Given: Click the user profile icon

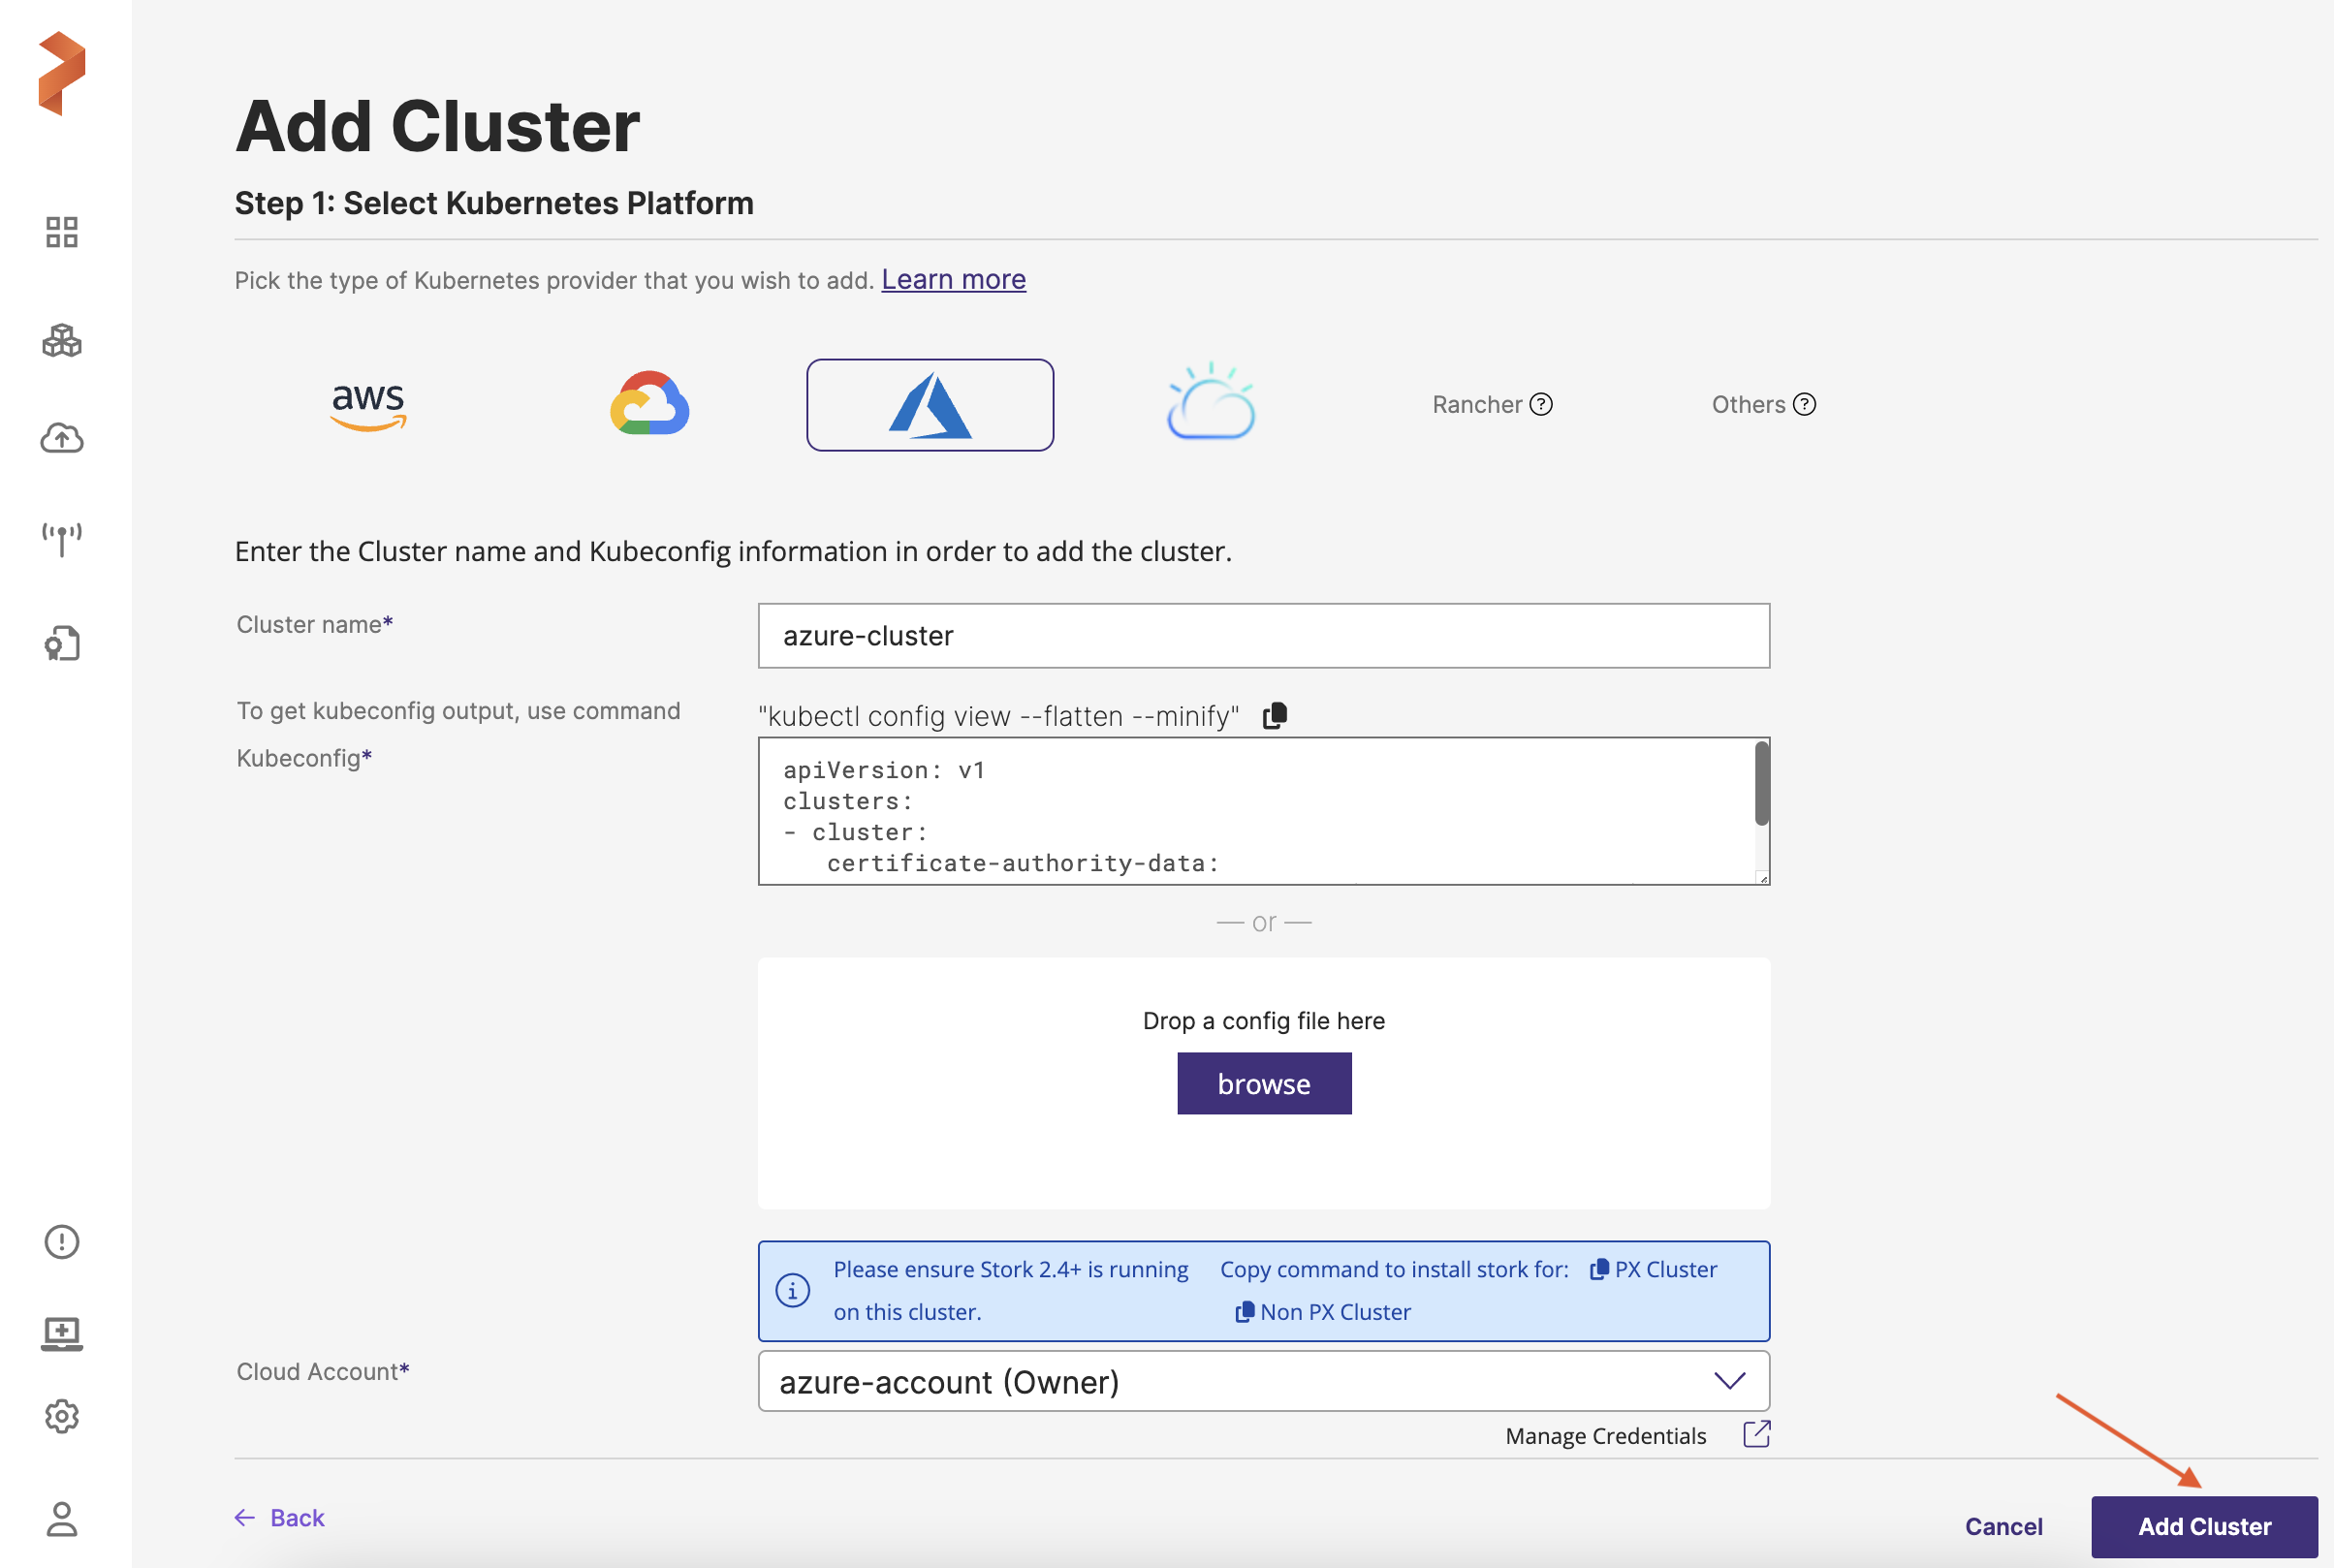Looking at the screenshot, I should coord(61,1519).
